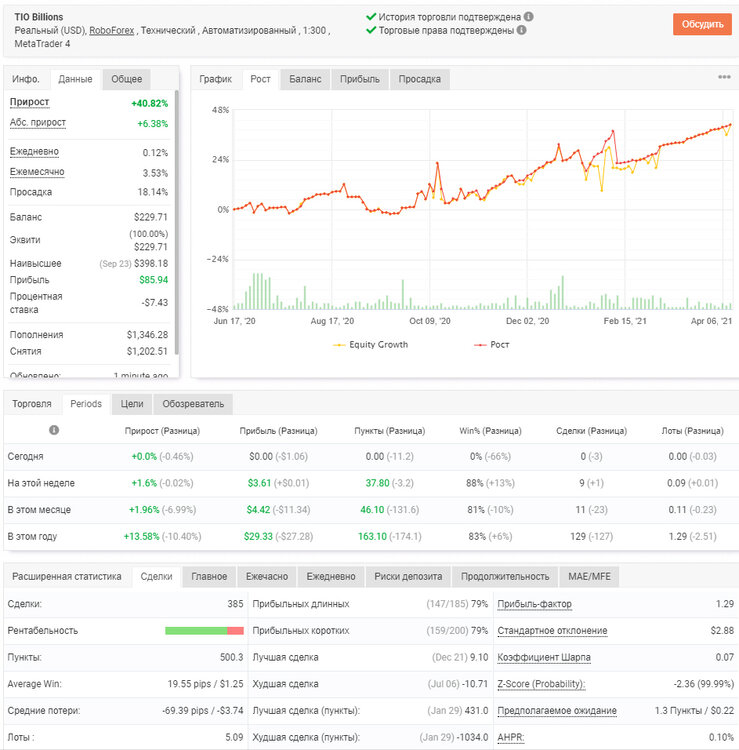This screenshot has width=739, height=750.
Task: Click the Предполагаемое ожидание label
Action: tap(557, 711)
